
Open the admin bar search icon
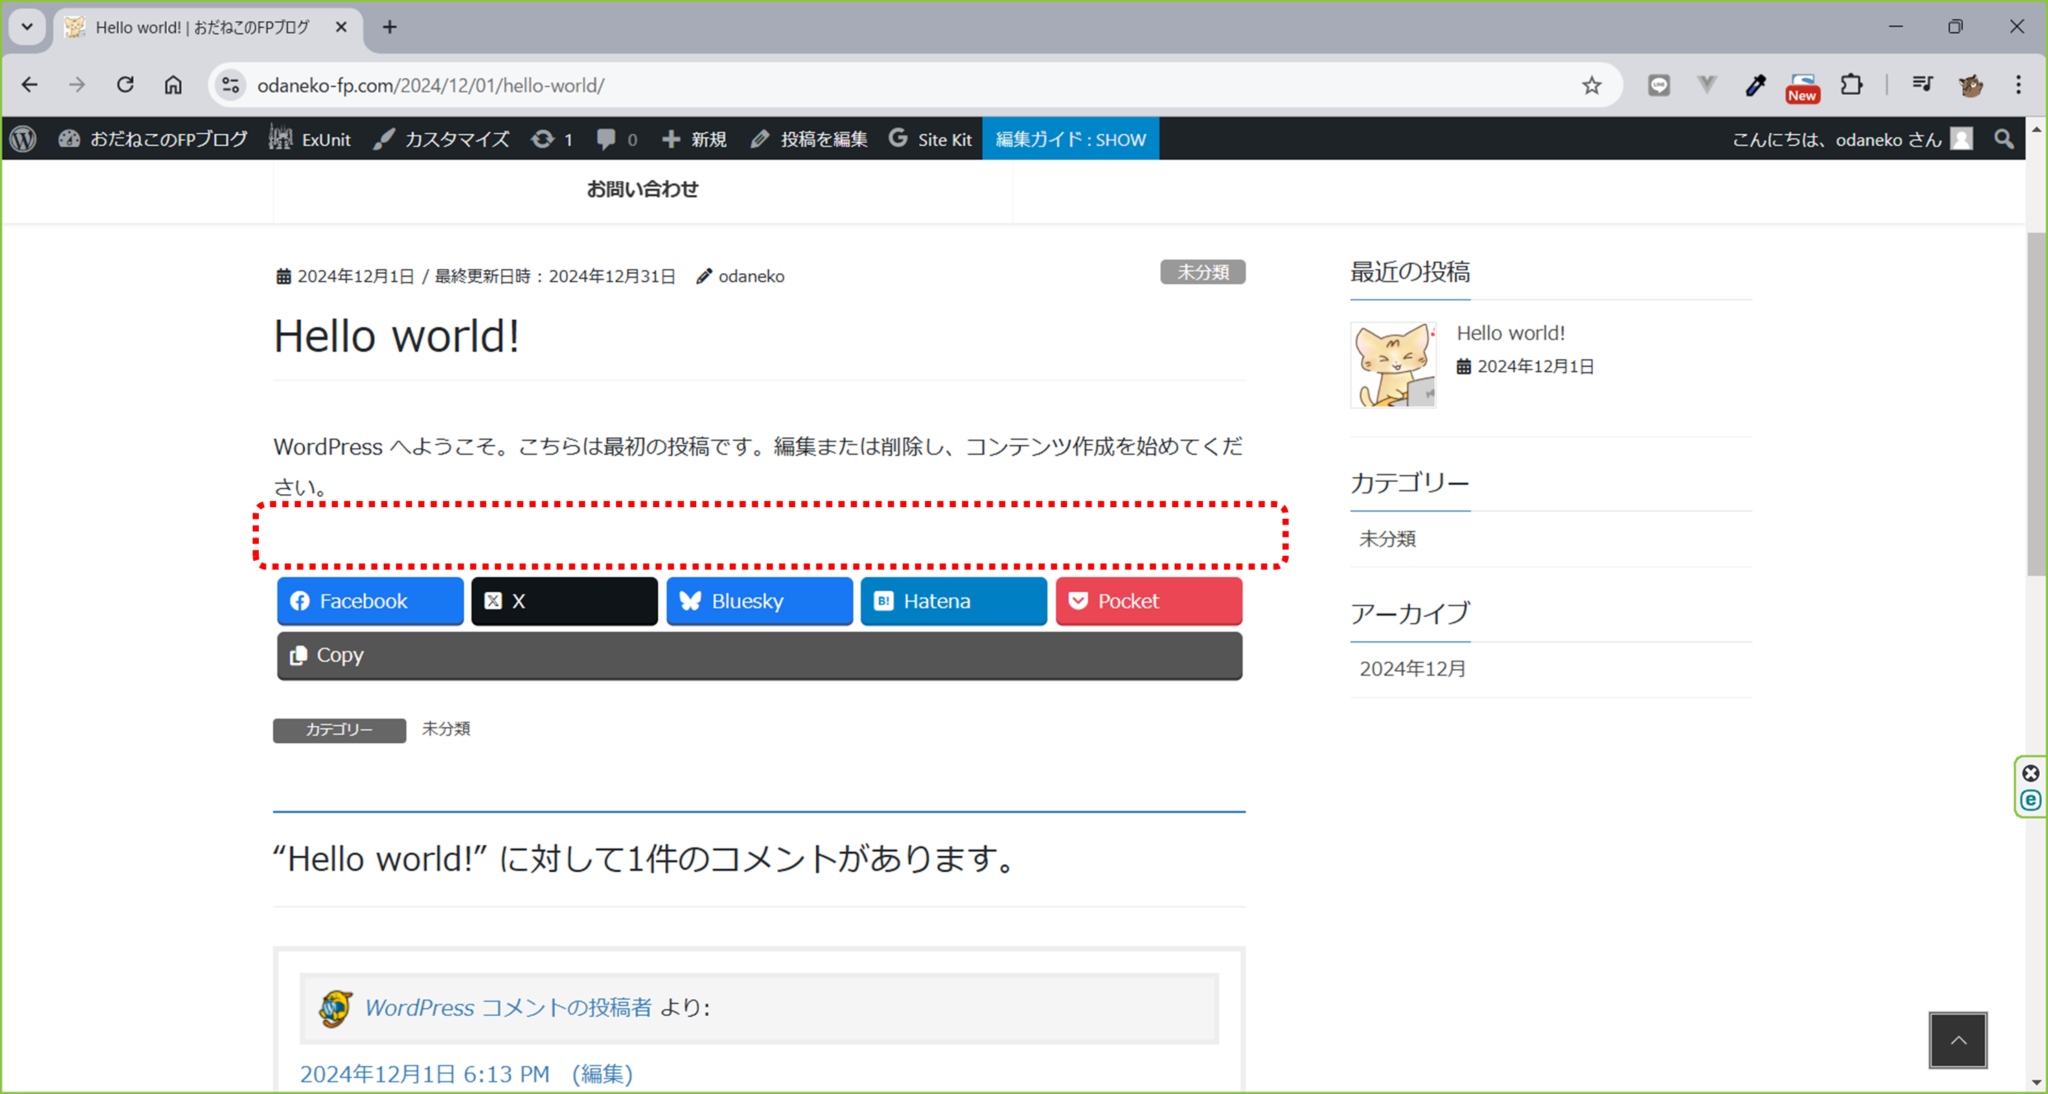coord(2002,138)
